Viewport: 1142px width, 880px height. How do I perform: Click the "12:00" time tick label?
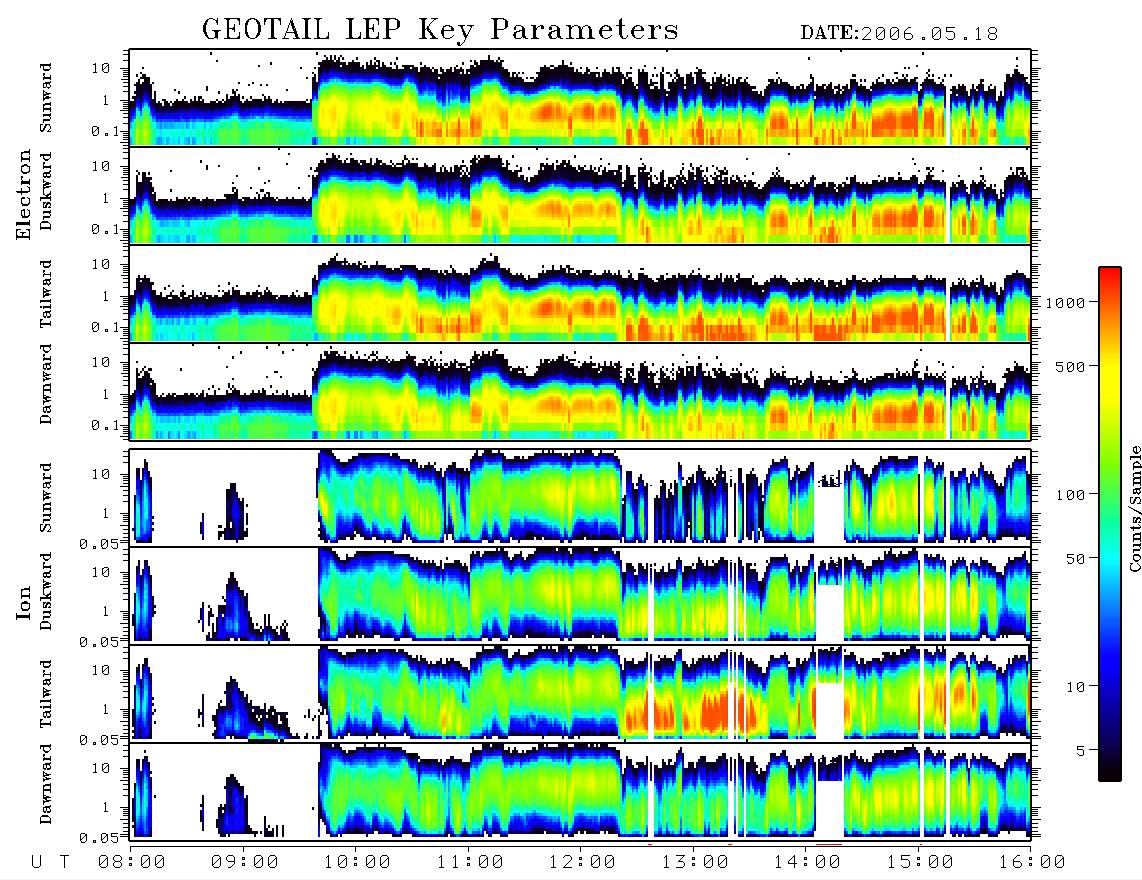point(582,863)
